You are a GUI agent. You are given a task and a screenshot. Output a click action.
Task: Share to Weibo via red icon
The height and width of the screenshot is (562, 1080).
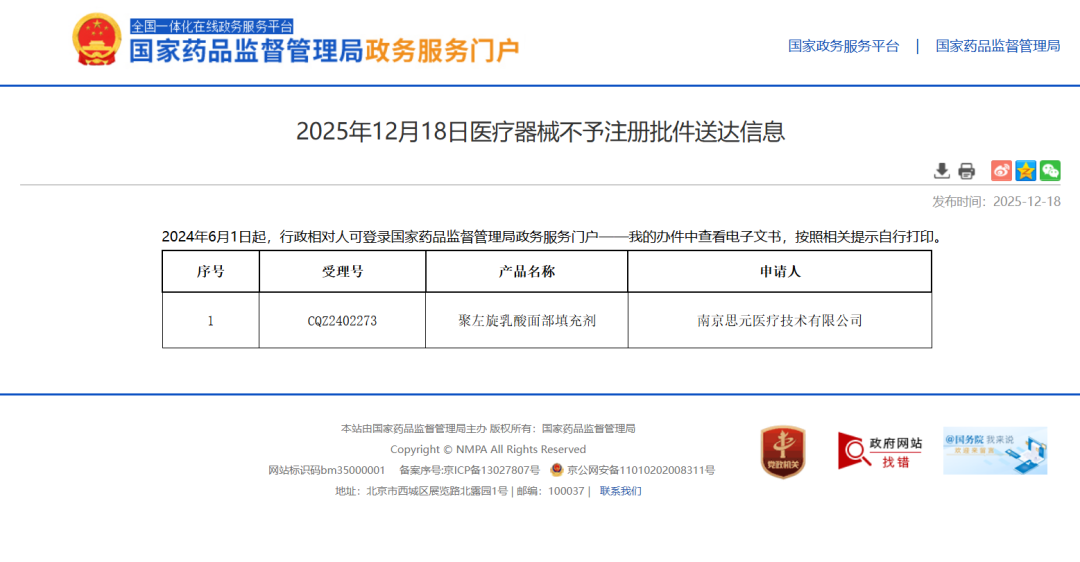coord(1001,171)
